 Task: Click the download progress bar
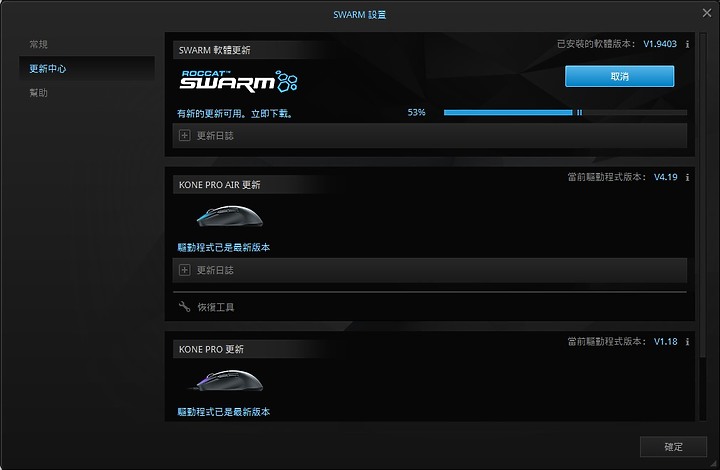[565, 112]
